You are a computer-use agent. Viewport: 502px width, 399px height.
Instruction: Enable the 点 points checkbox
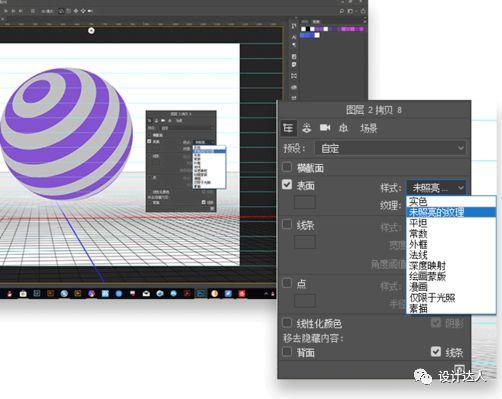coord(287,283)
